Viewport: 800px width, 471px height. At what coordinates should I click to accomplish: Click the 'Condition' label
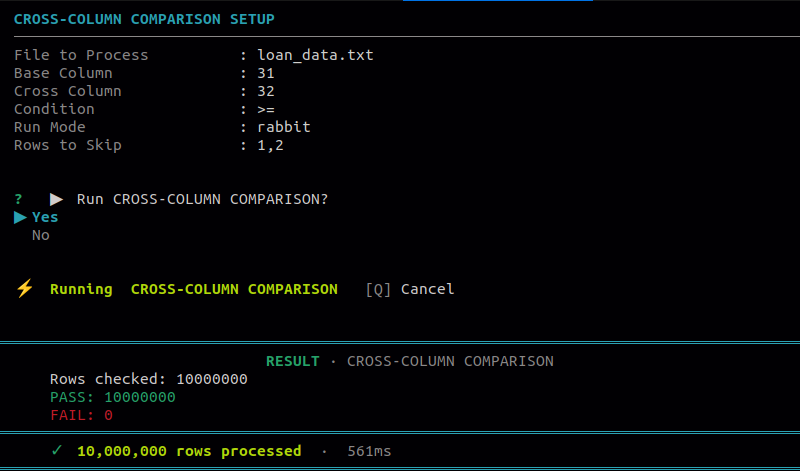[x=54, y=109]
